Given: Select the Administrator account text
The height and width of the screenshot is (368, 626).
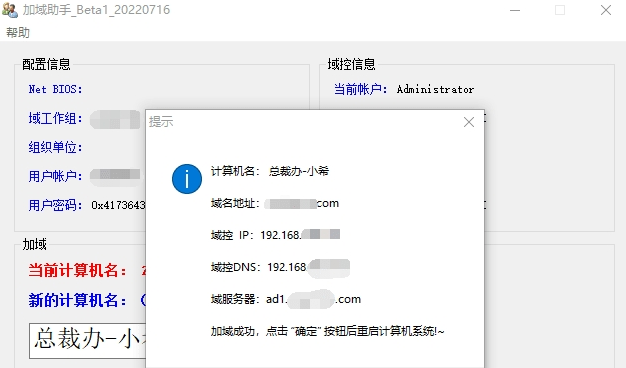Looking at the screenshot, I should pos(436,89).
